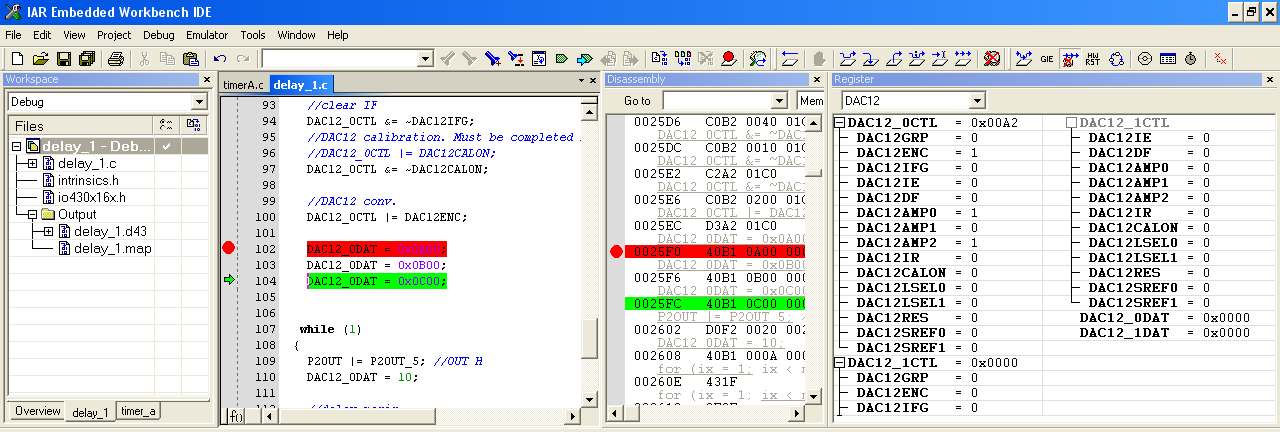Open the toolbar search combo box dropdown
Screen dimensions: 1280x432
click(x=425, y=59)
